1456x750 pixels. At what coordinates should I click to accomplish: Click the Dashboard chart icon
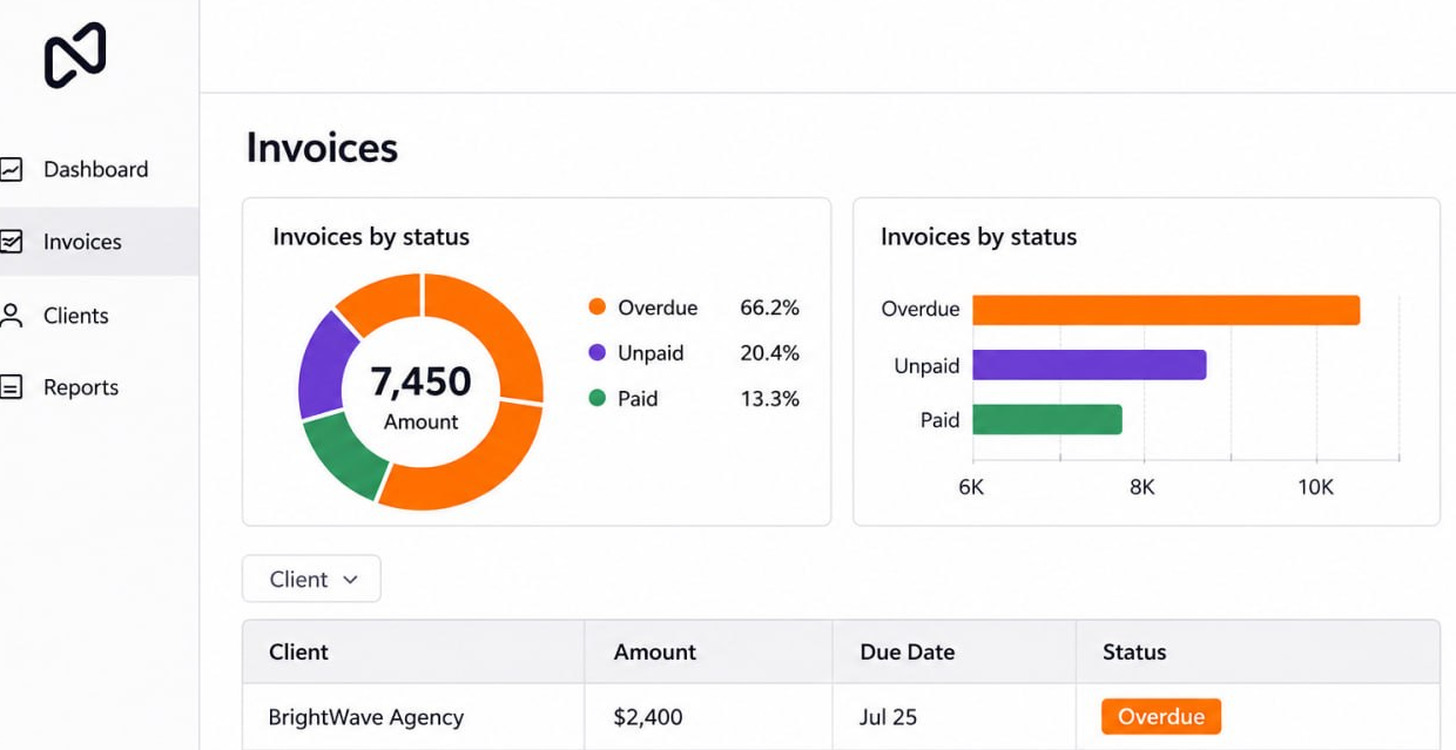(11, 170)
